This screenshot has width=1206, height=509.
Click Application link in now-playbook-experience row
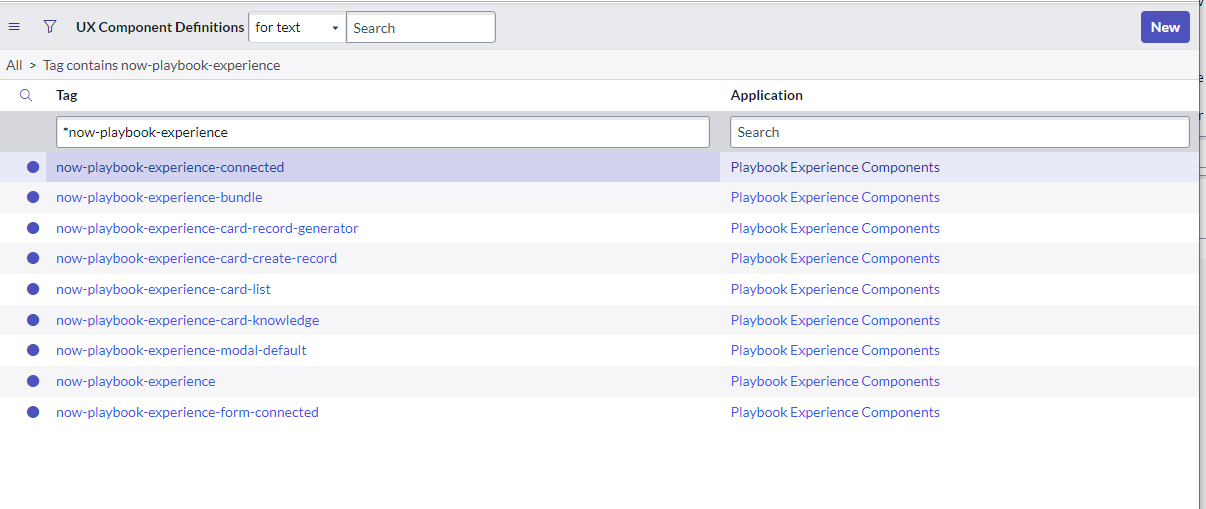click(835, 381)
